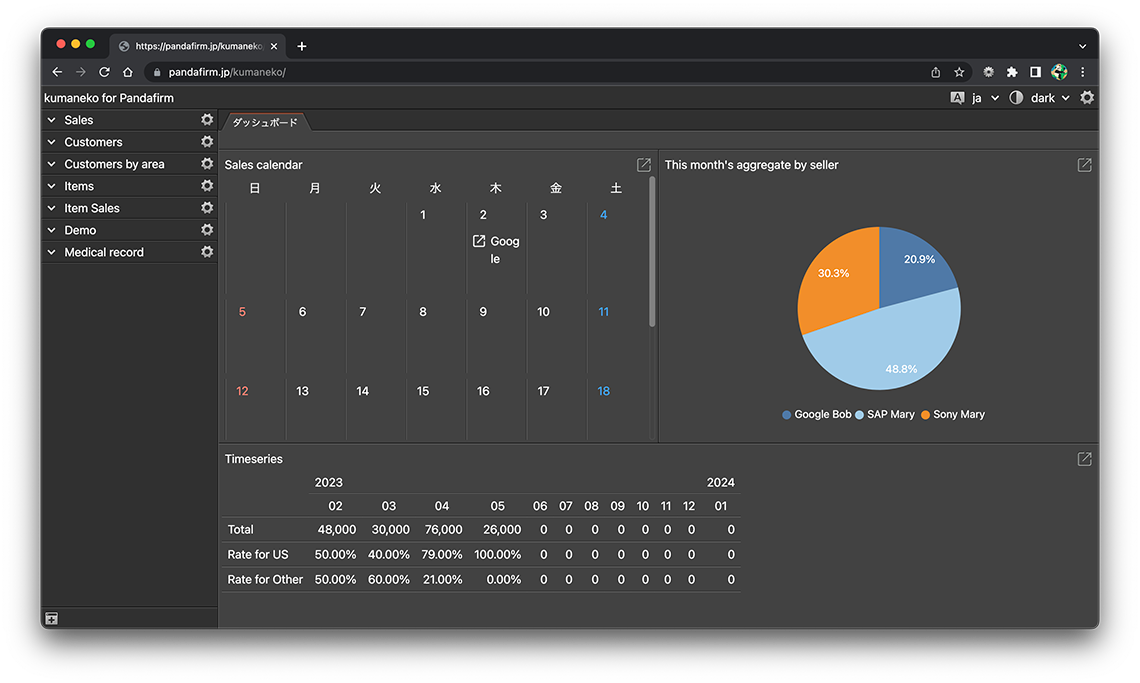
Task: Expand the Item Sales chevron
Action: click(52, 208)
